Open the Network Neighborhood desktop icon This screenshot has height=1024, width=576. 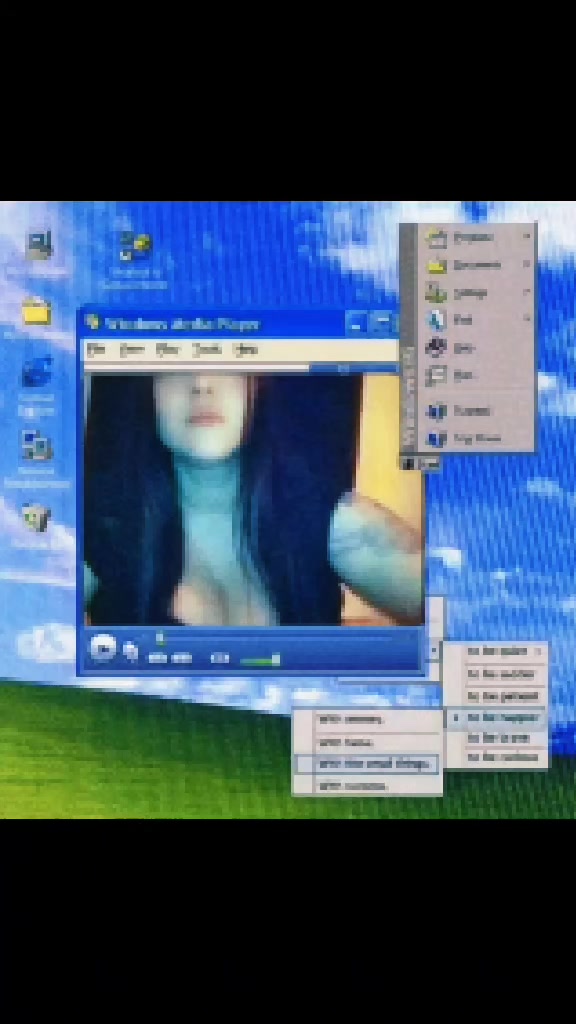pyautogui.click(x=37, y=445)
